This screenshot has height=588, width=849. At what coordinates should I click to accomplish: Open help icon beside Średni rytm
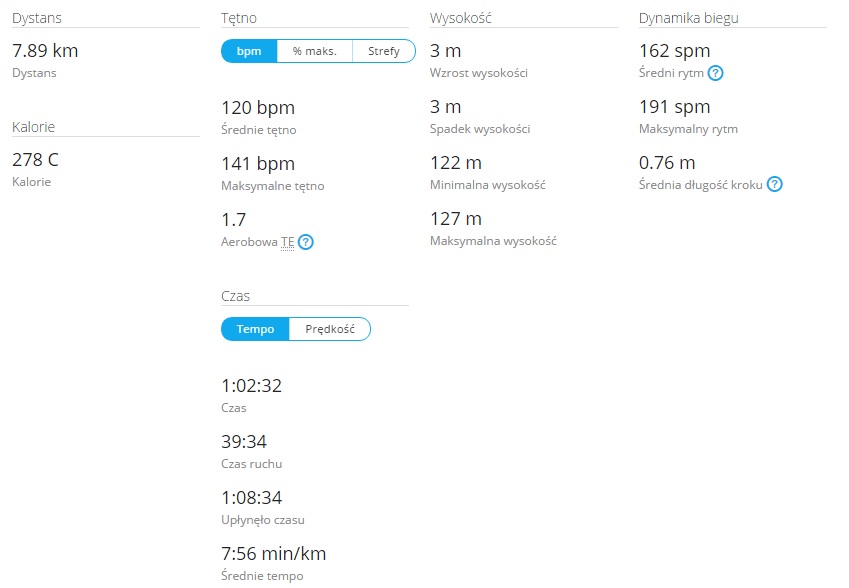point(715,73)
